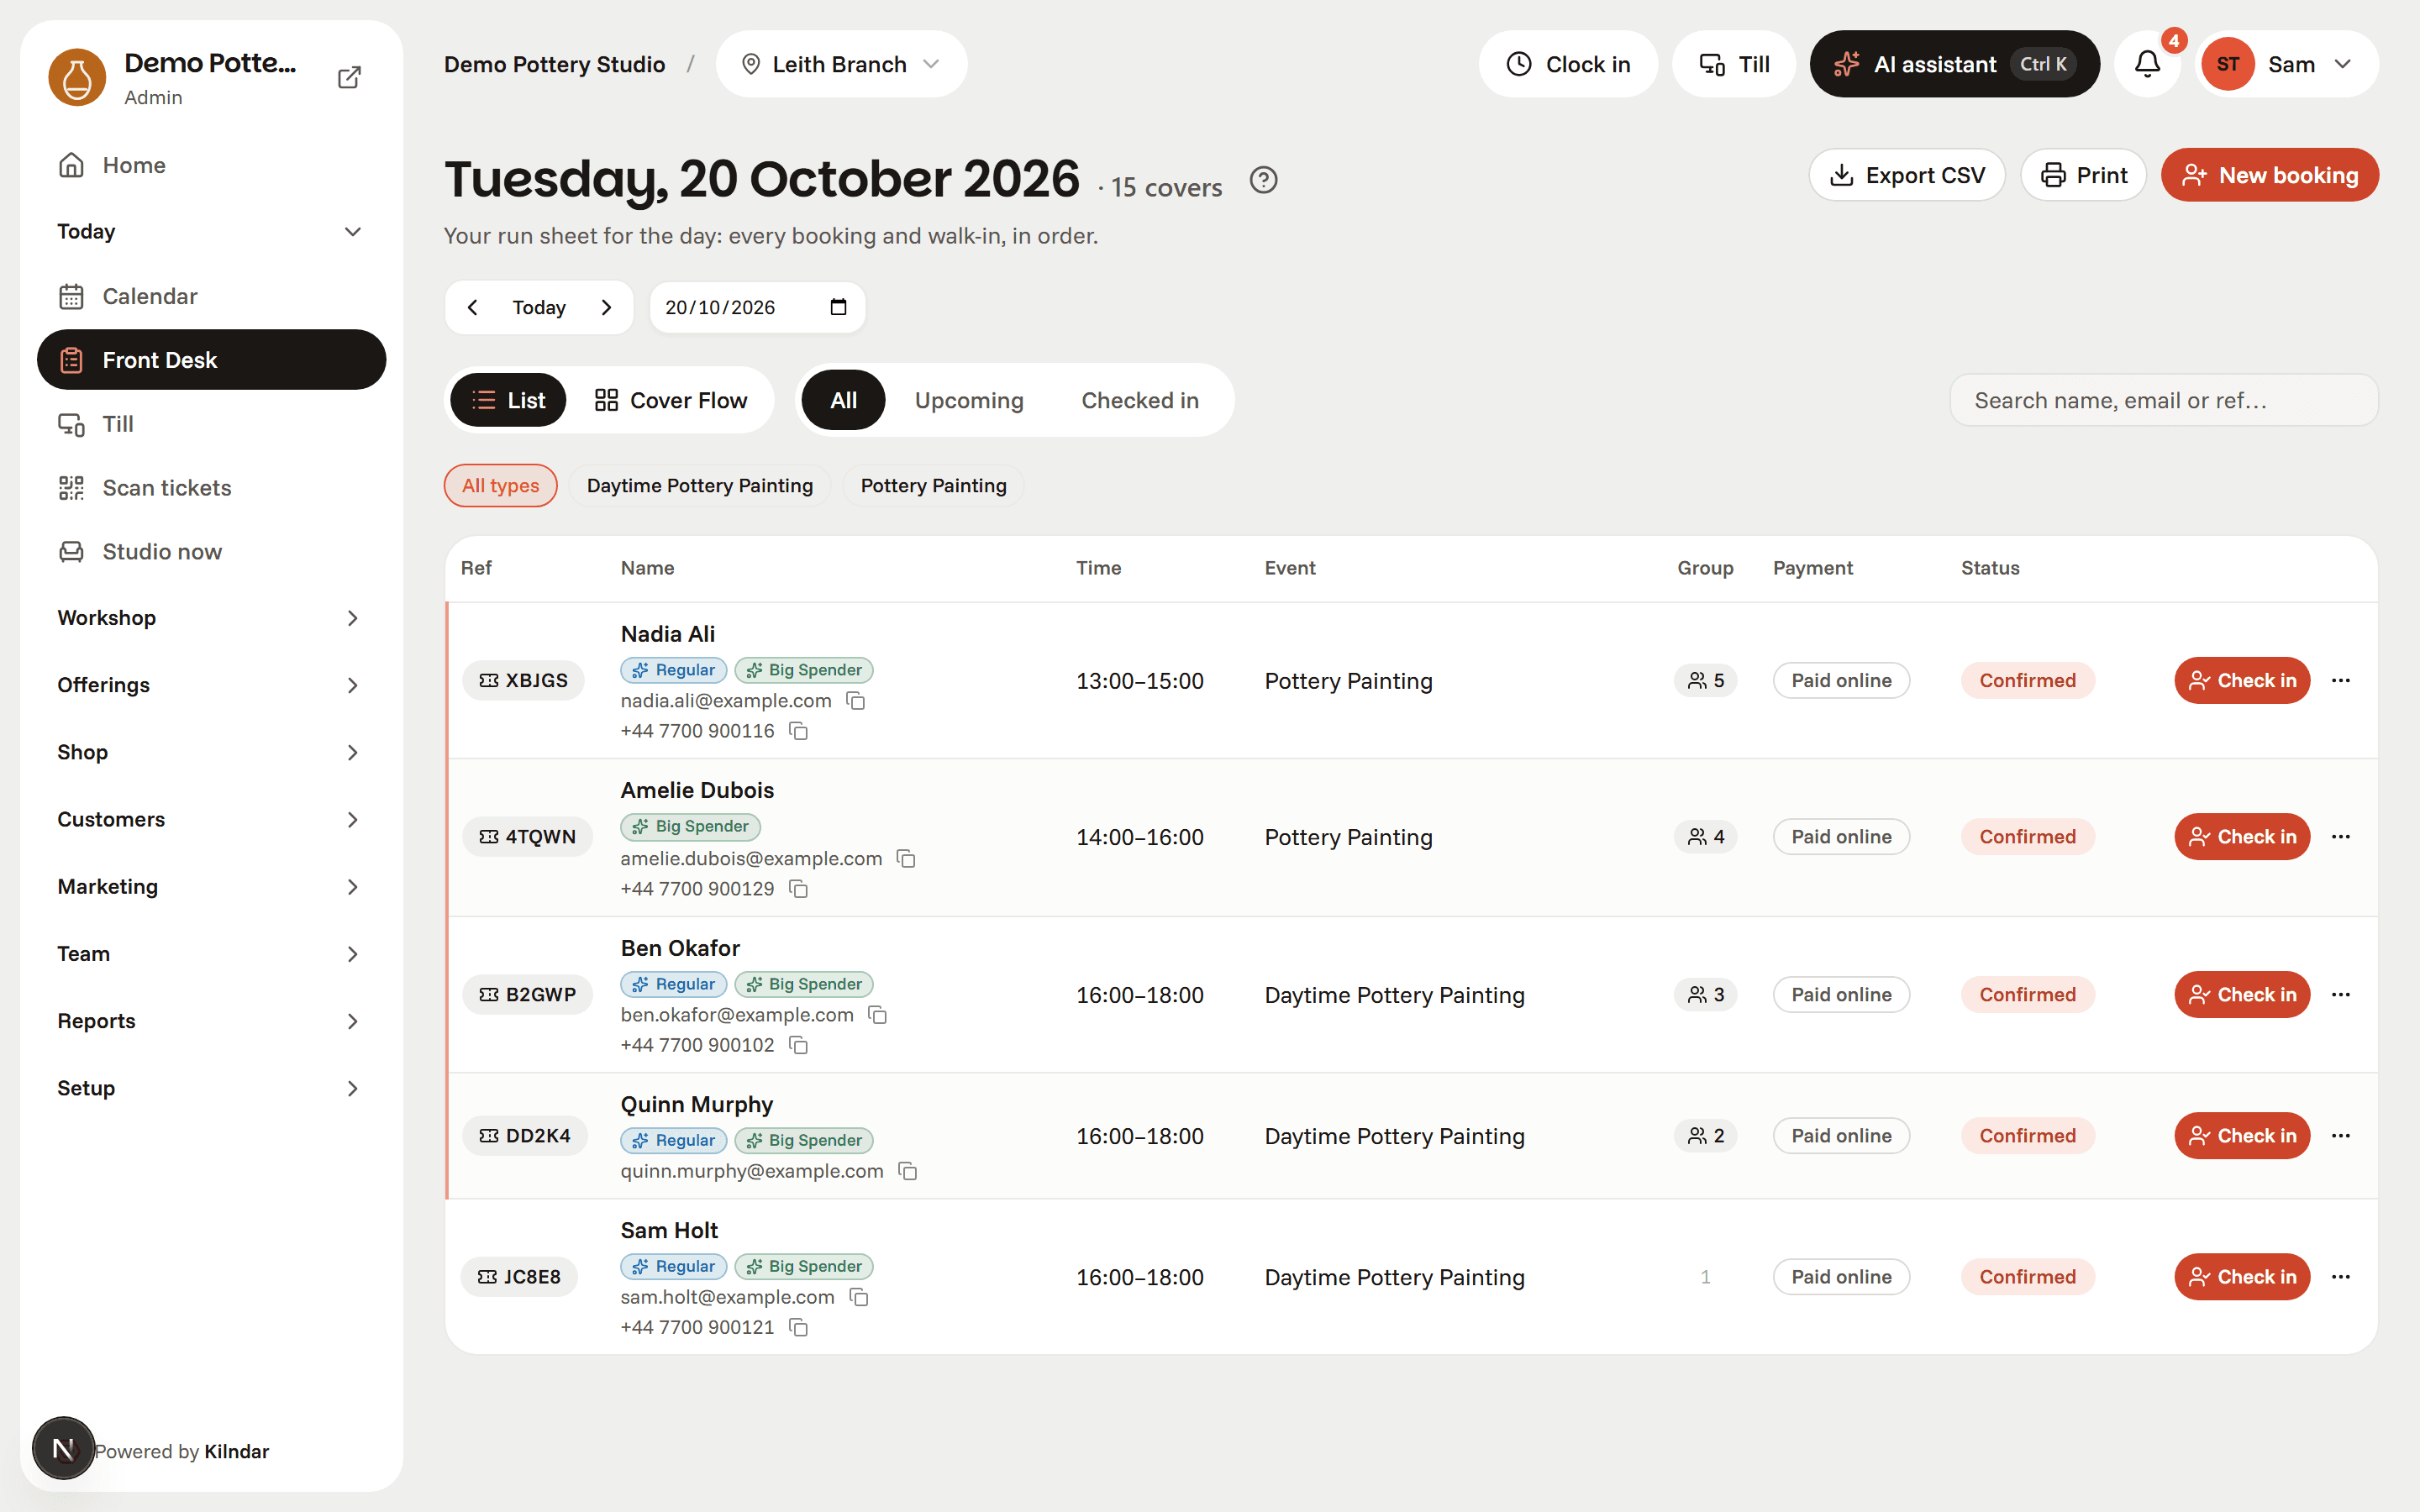The image size is (2420, 1512).
Task: Open the AI assistant
Action: [1954, 64]
